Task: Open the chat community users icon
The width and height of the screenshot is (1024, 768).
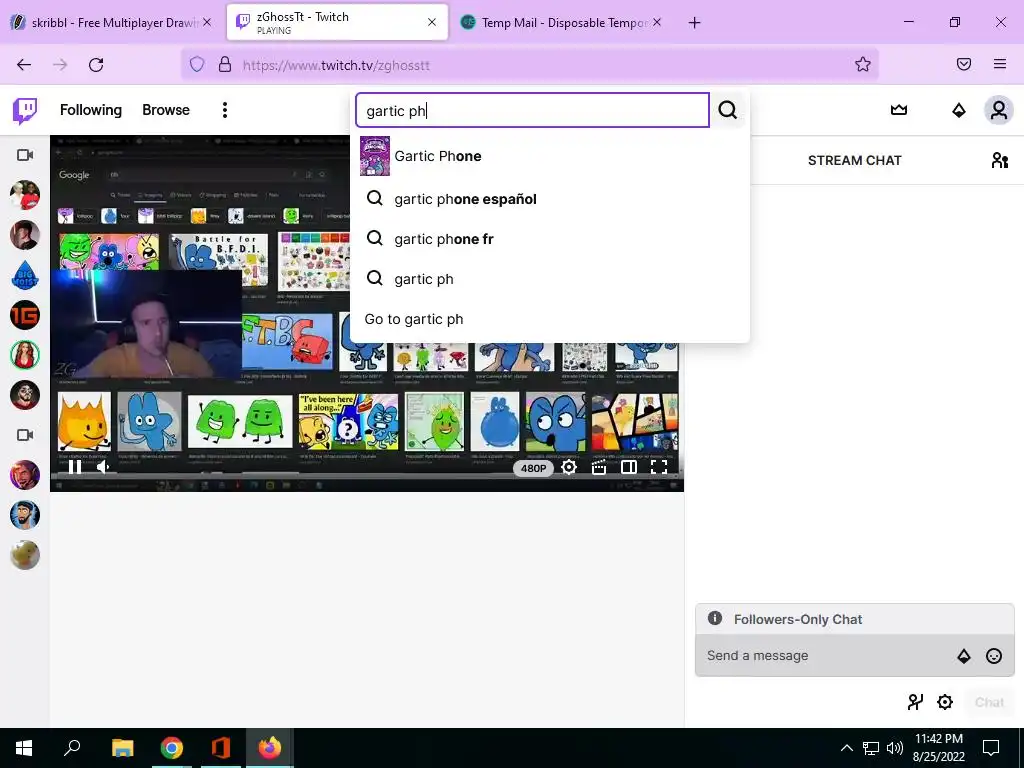Action: (x=1000, y=160)
